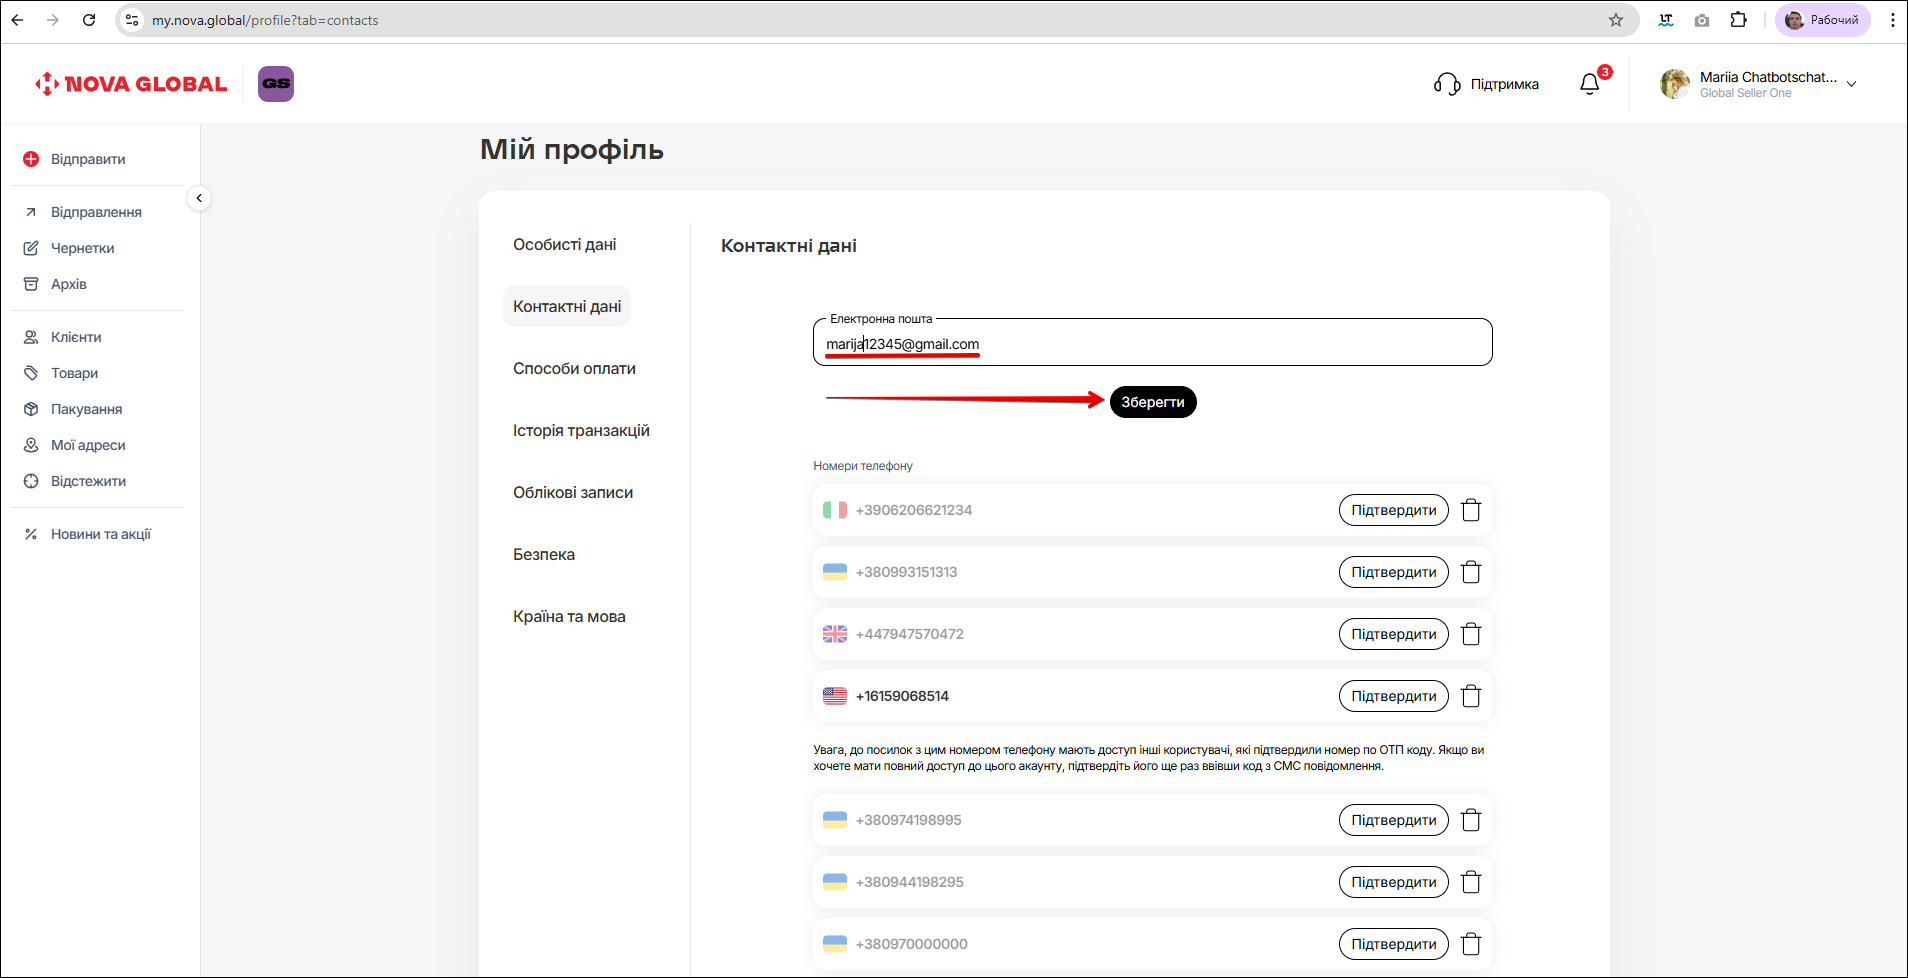The width and height of the screenshot is (1908, 978).
Task: Select Історія транзакцій profile tab
Action: point(581,430)
